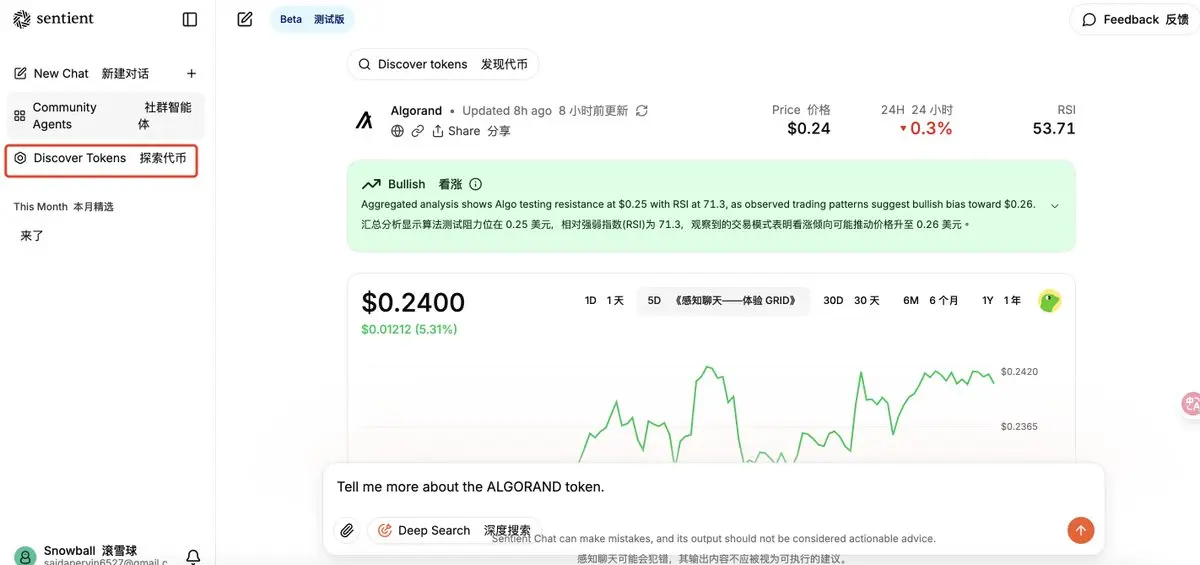1200x565 pixels.
Task: Click the 'Updated 8h ago' text
Action: [507, 110]
